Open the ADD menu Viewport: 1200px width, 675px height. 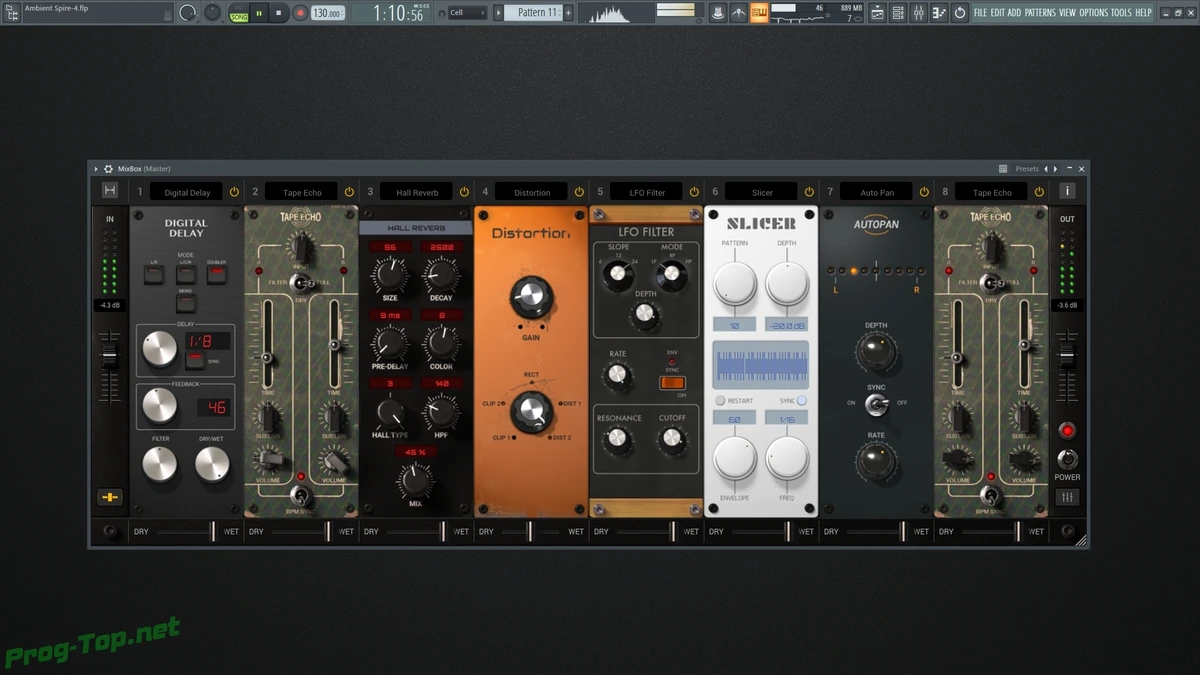(x=1014, y=13)
